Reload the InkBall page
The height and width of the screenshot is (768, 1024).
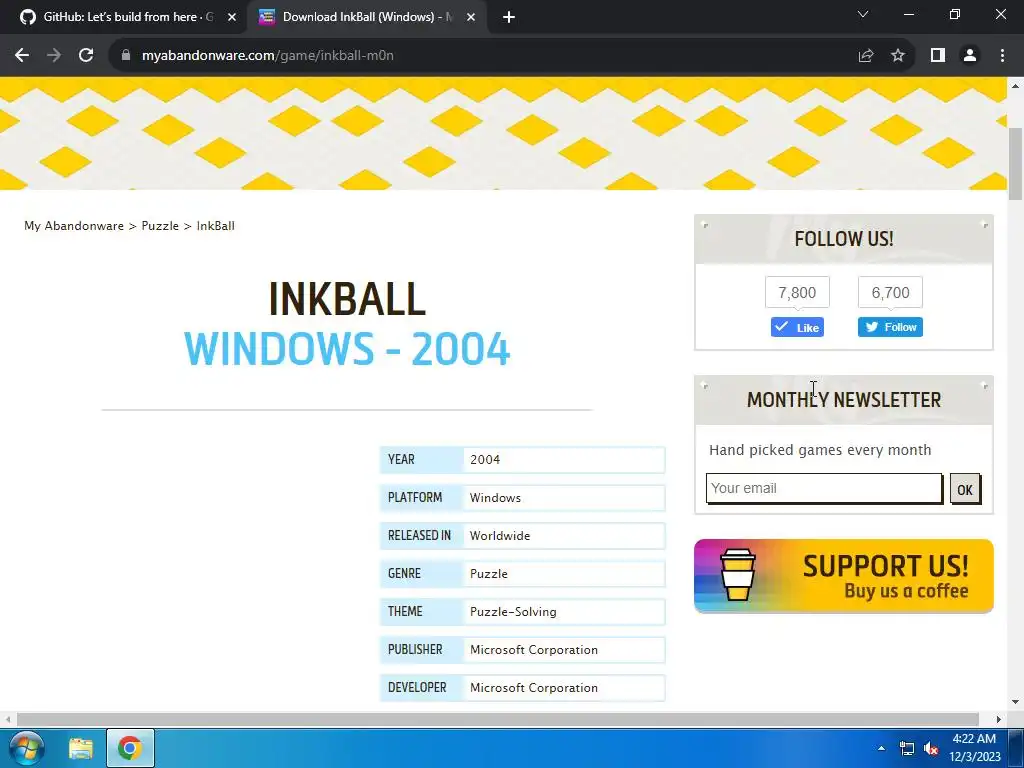pyautogui.click(x=86, y=56)
